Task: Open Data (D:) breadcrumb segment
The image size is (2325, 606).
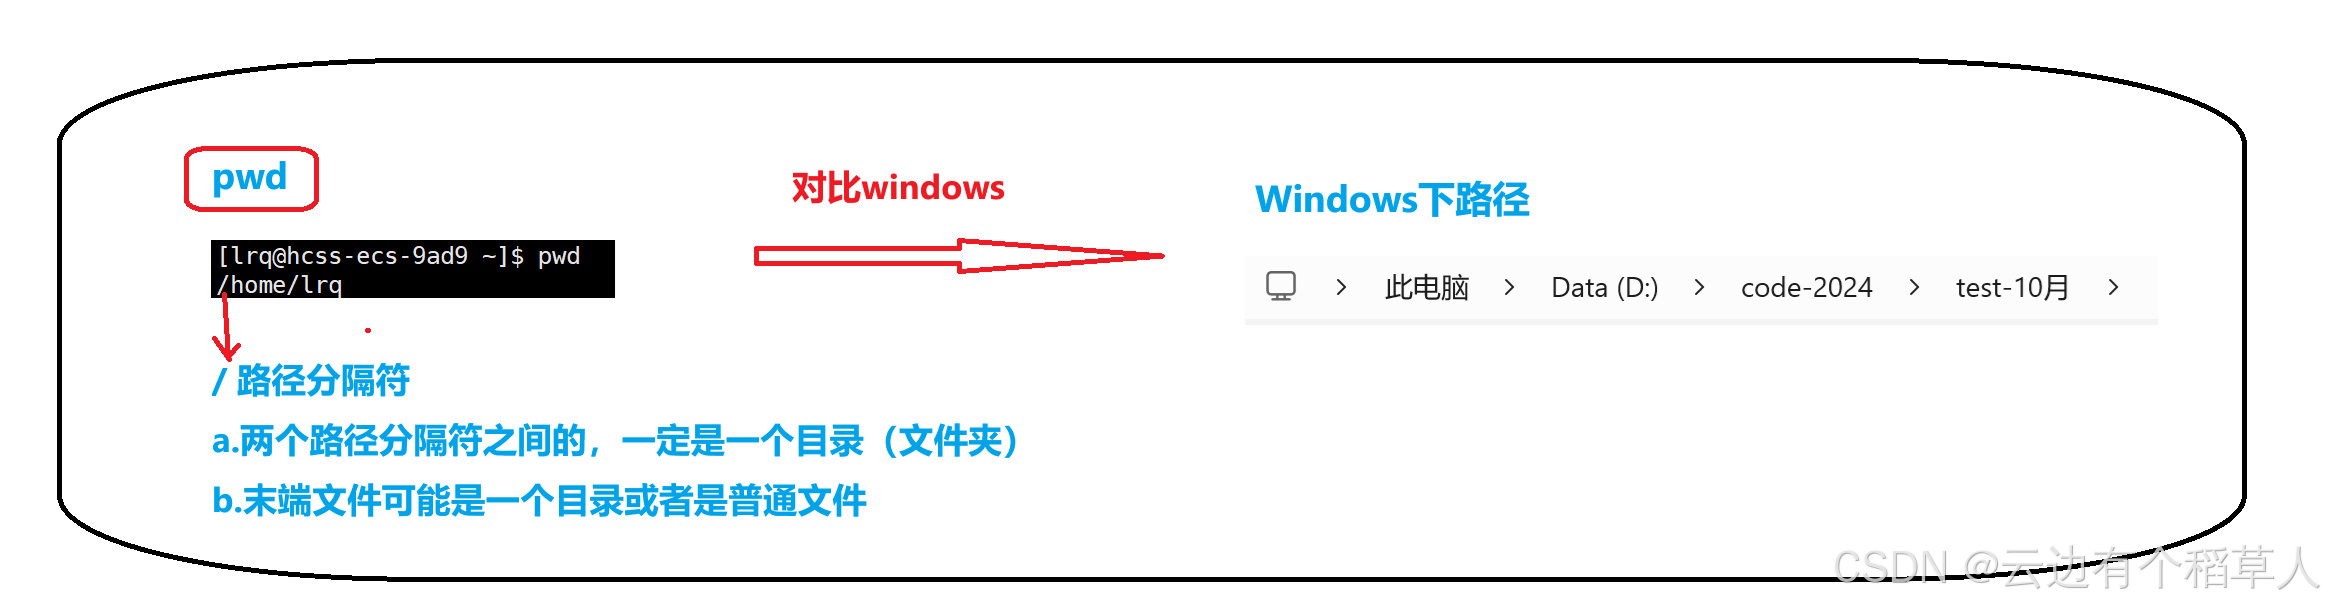Action: [1604, 288]
